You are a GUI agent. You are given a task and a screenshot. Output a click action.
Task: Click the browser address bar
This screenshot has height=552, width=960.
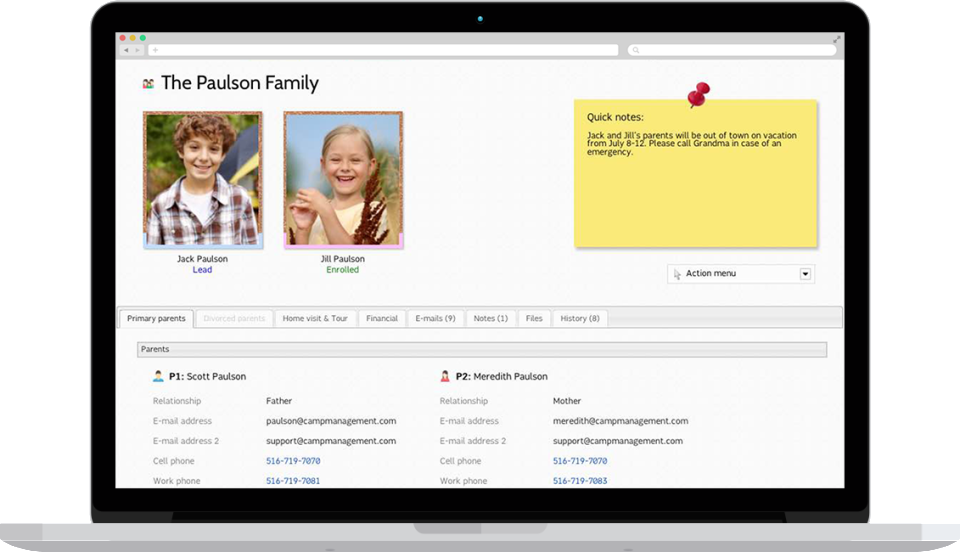(383, 50)
